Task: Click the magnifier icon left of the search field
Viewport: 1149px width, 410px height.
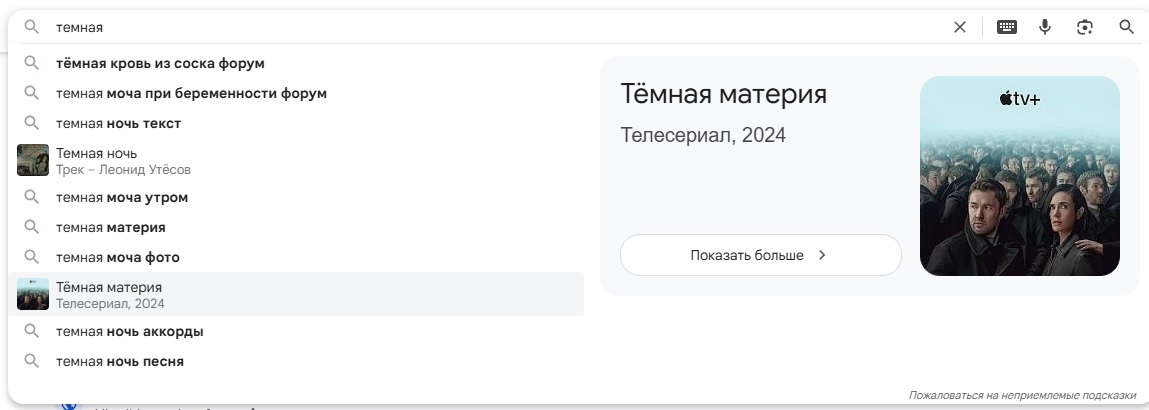Action: coord(32,27)
